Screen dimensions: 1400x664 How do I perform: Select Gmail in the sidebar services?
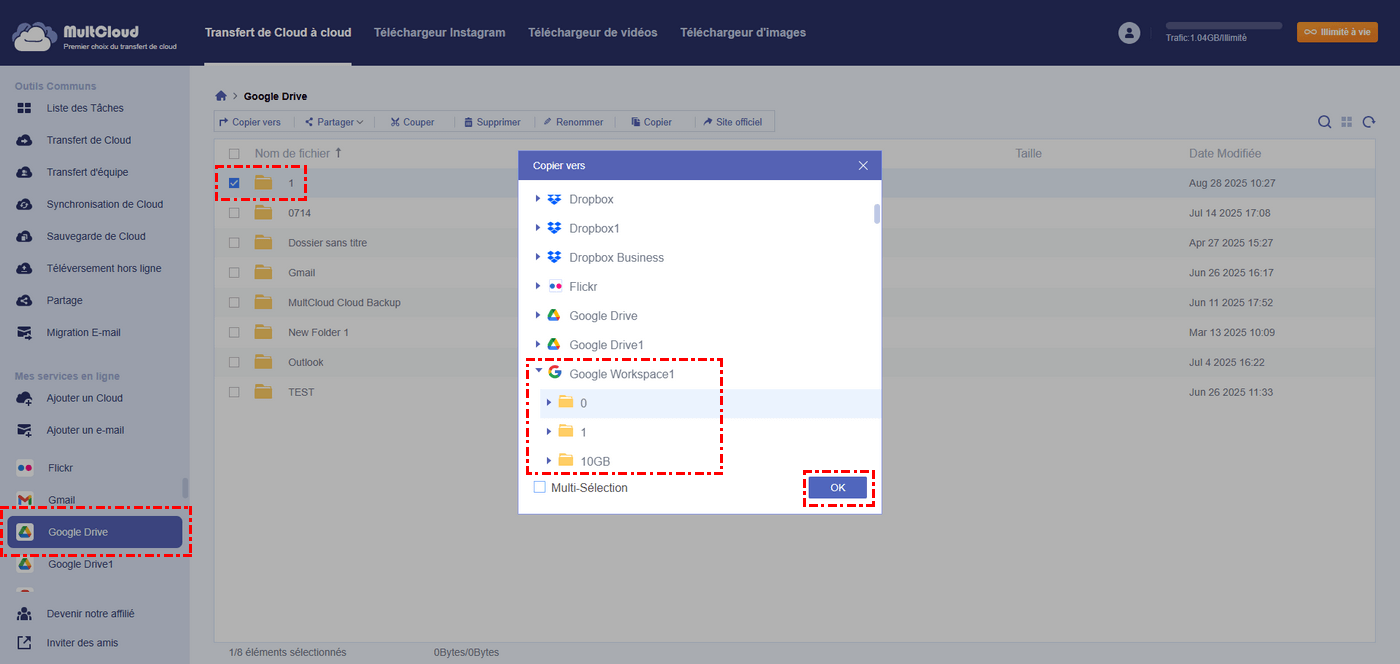tap(61, 500)
